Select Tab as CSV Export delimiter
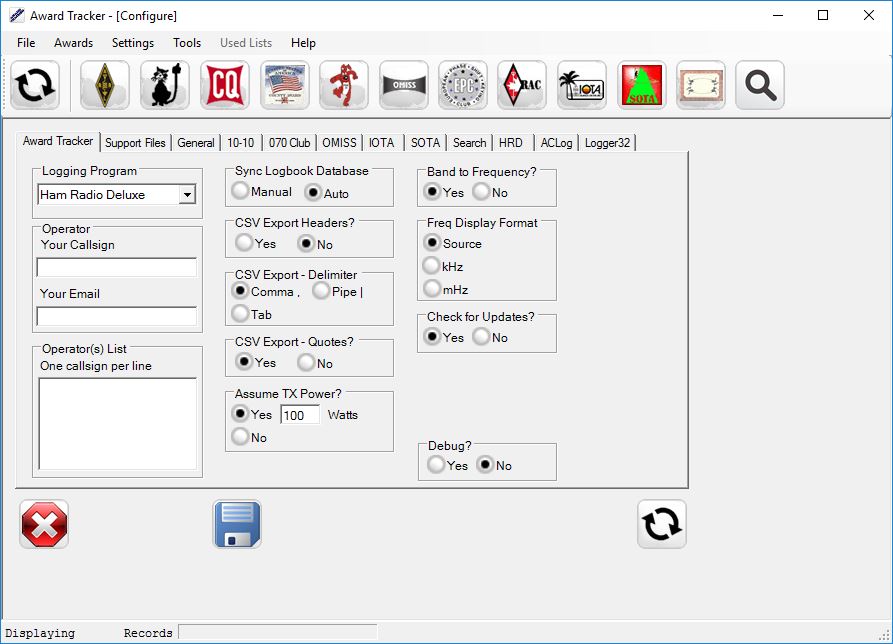This screenshot has width=893, height=644. point(252,314)
